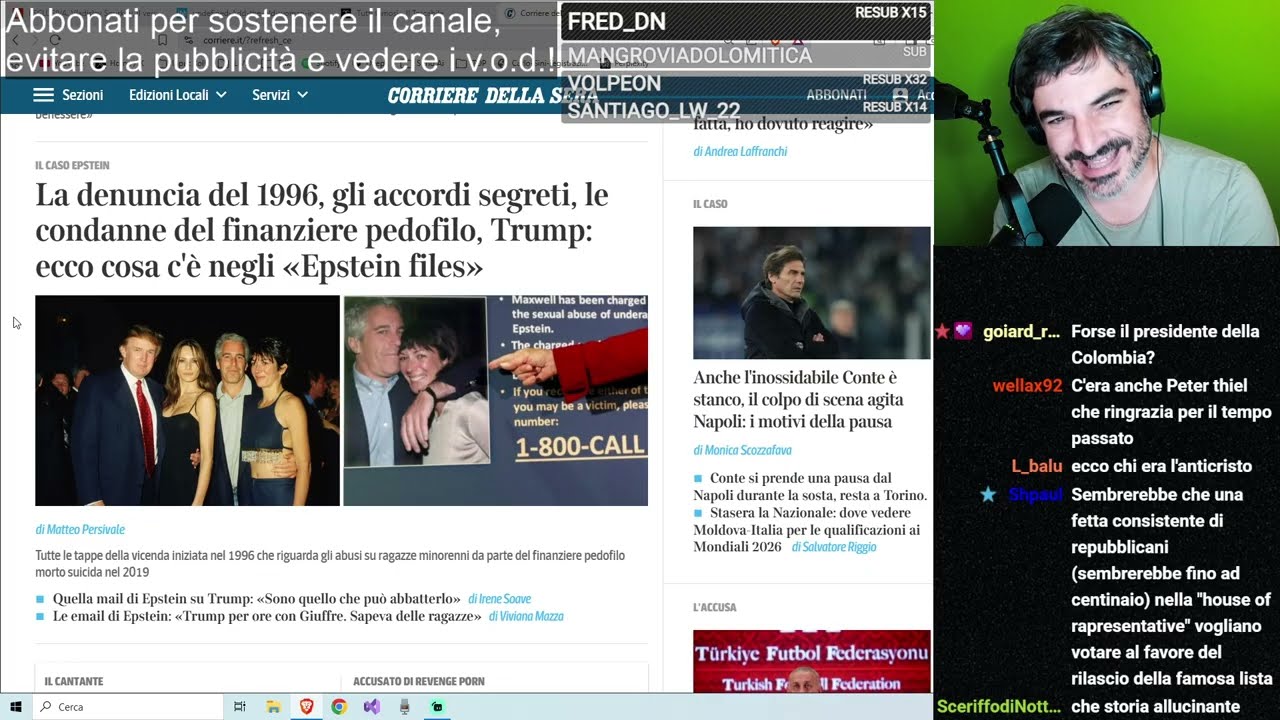Click chat username SceriffodiNott
Viewport: 1280px width, 720px height.
tap(999, 707)
